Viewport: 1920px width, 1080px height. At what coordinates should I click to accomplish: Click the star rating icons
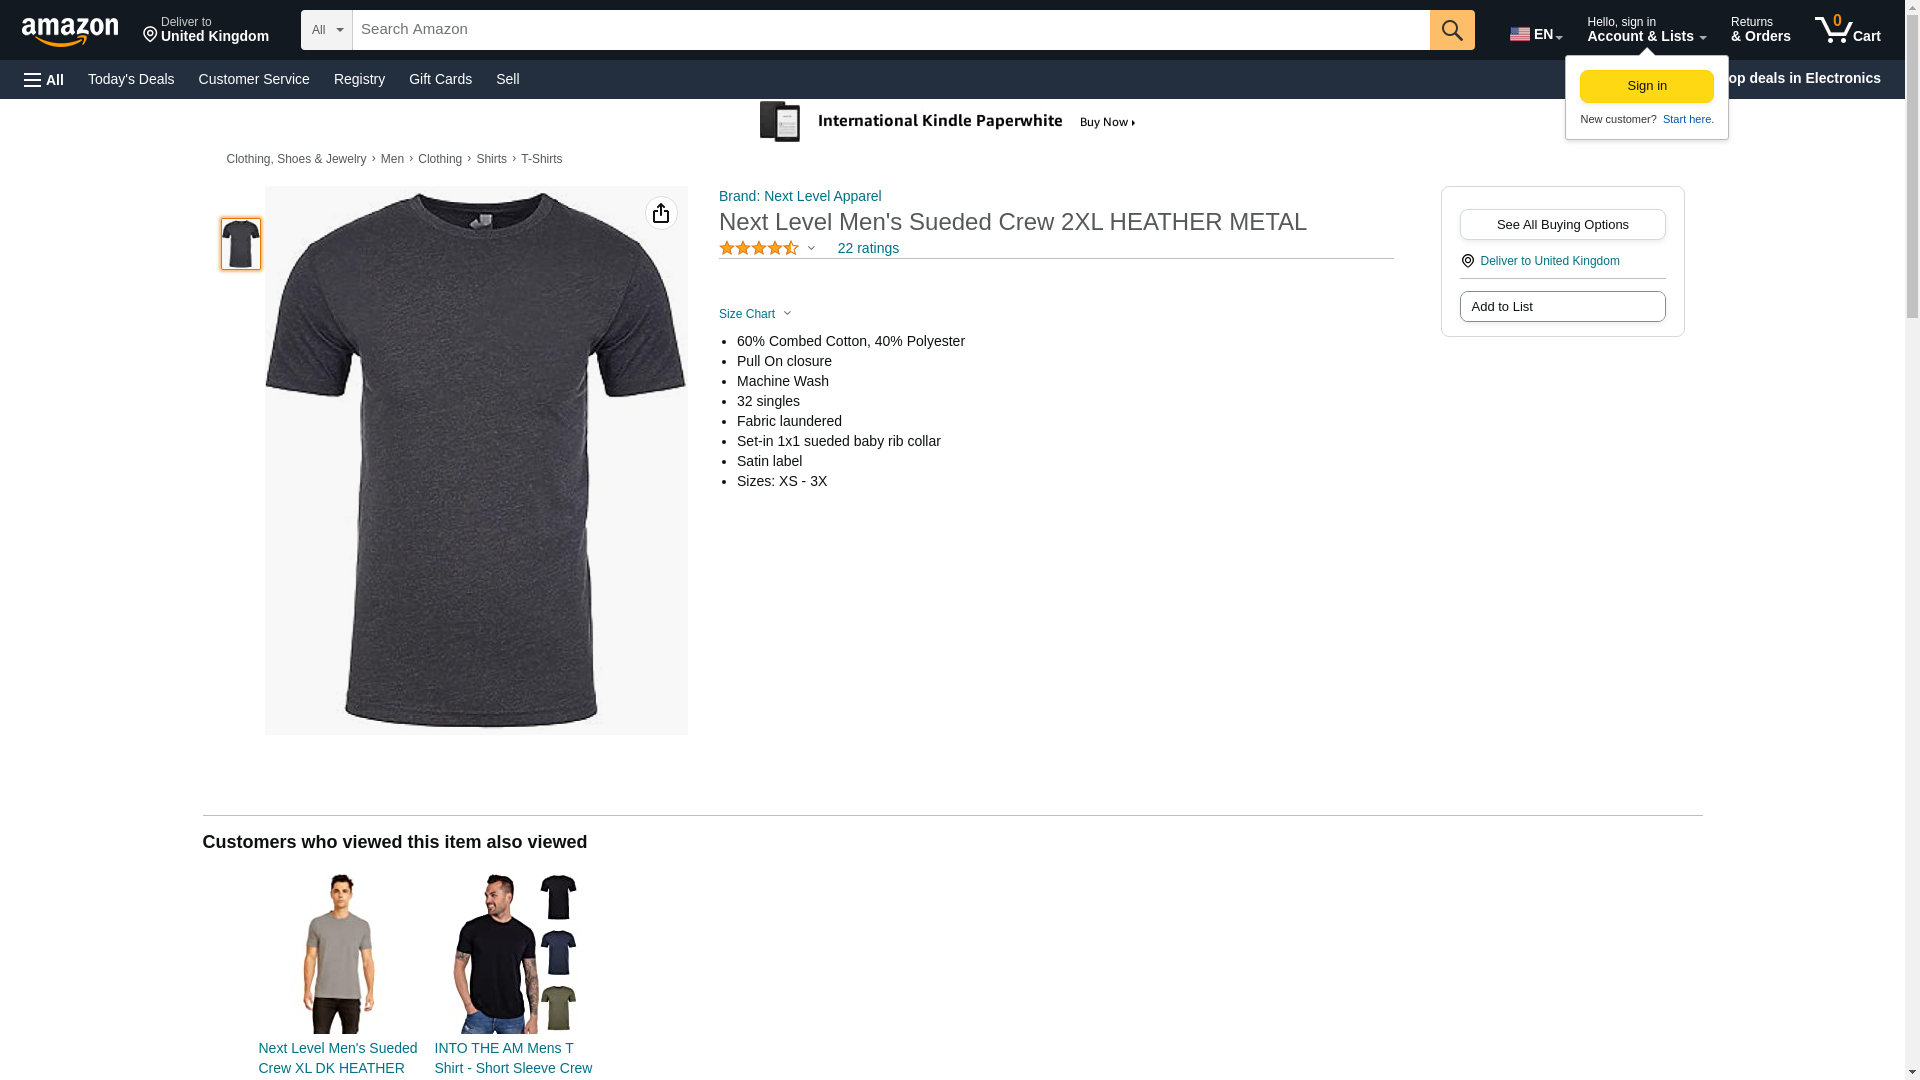[759, 248]
